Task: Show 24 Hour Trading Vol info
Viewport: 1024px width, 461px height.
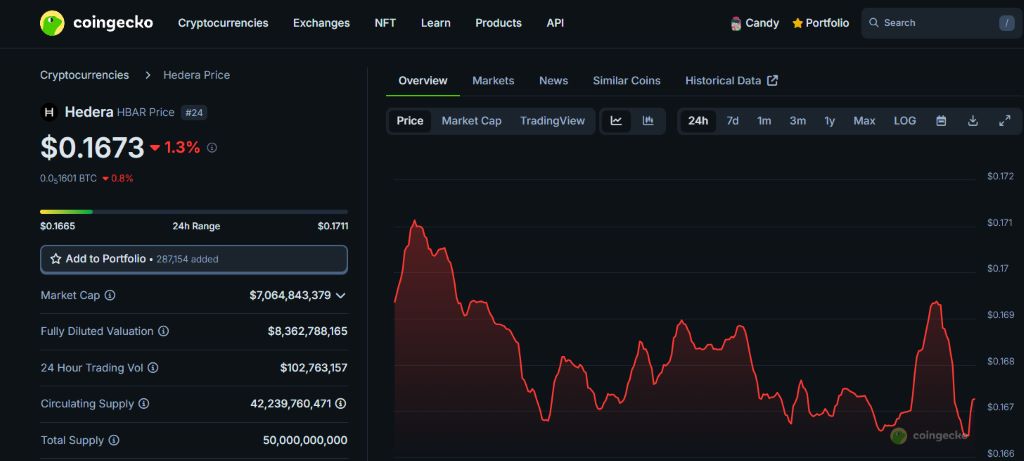Action: click(153, 368)
